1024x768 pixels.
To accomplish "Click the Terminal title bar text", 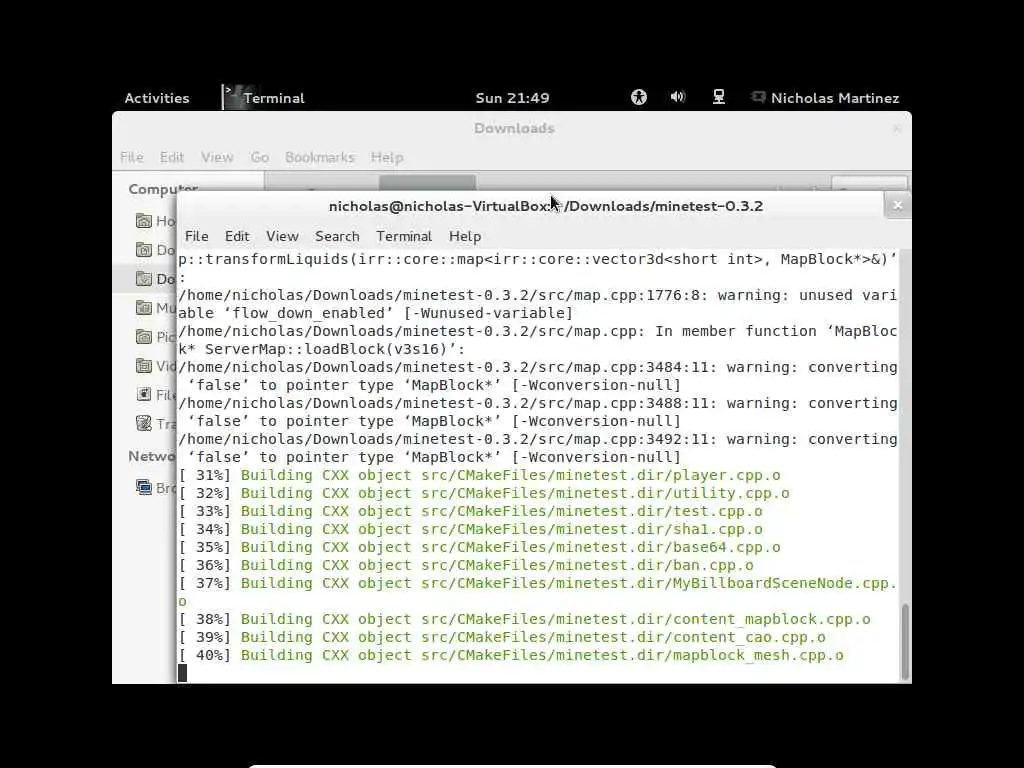I will pyautogui.click(x=545, y=206).
